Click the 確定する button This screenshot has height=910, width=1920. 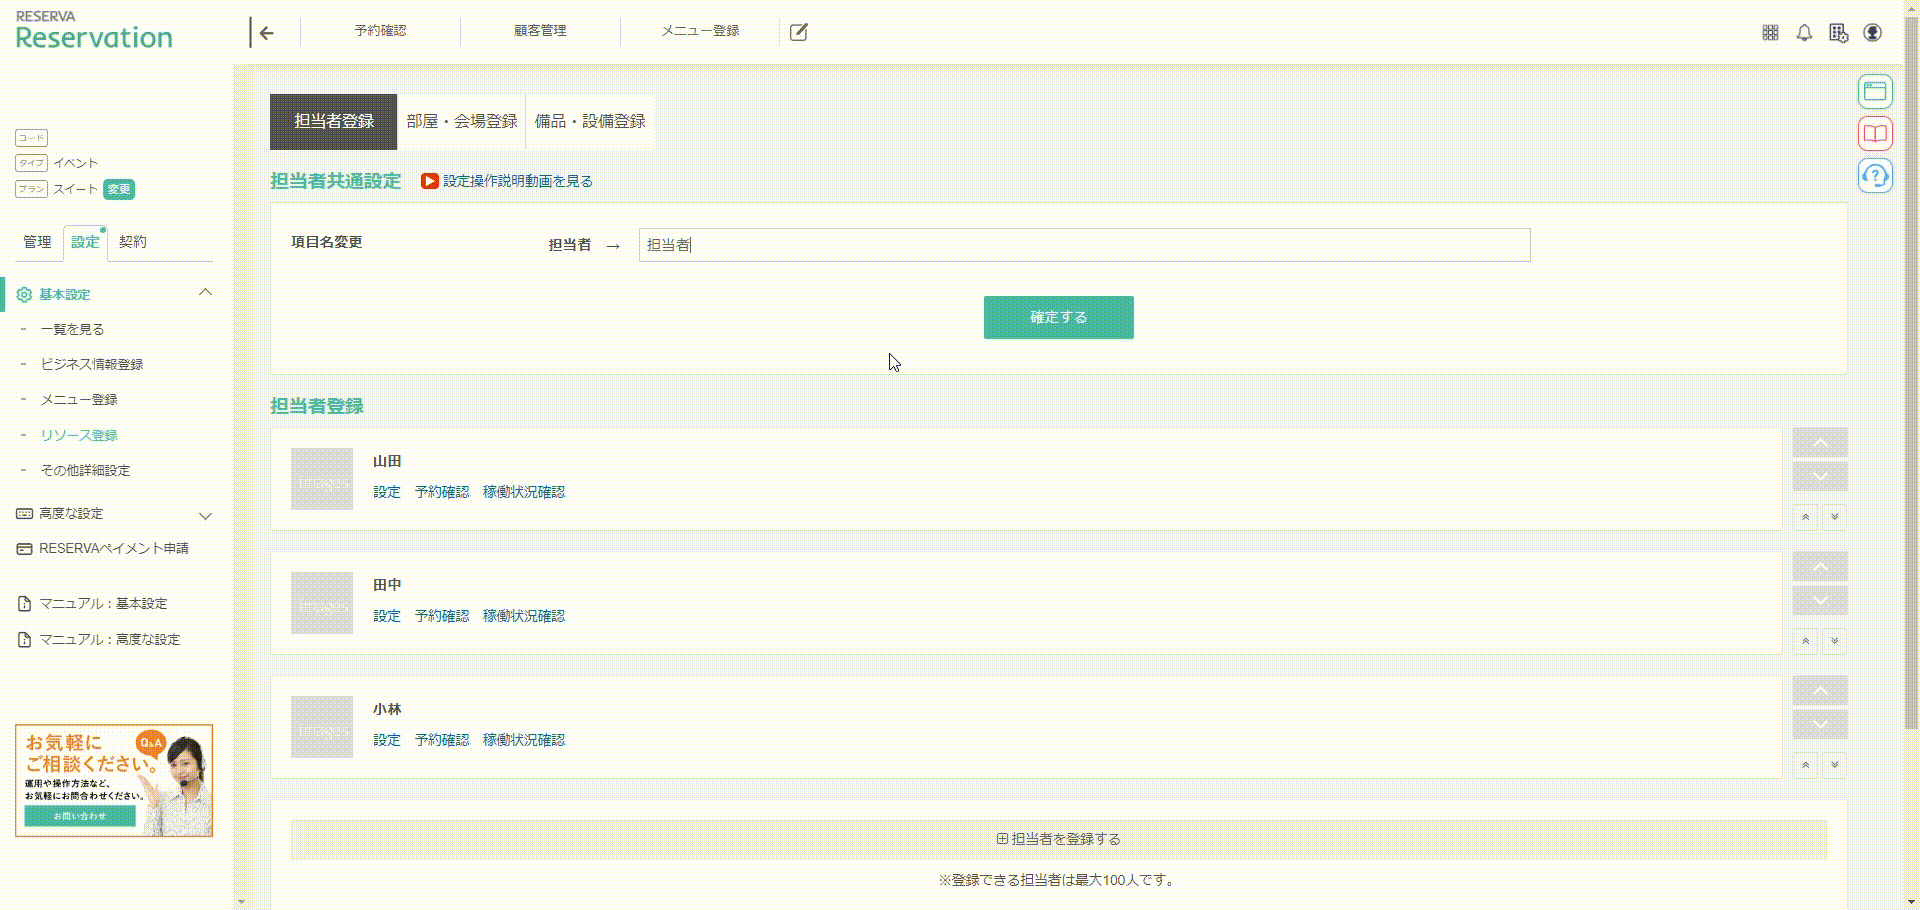[x=1058, y=317]
